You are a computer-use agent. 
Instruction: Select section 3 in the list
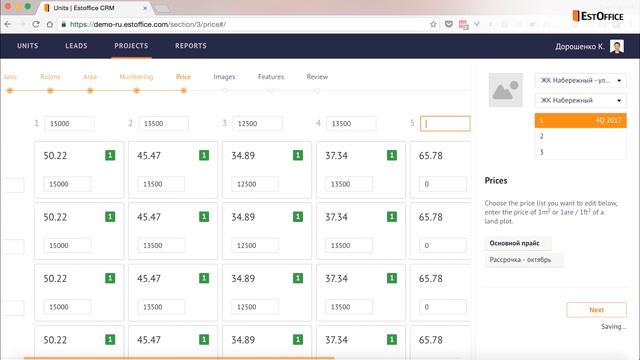tap(580, 152)
